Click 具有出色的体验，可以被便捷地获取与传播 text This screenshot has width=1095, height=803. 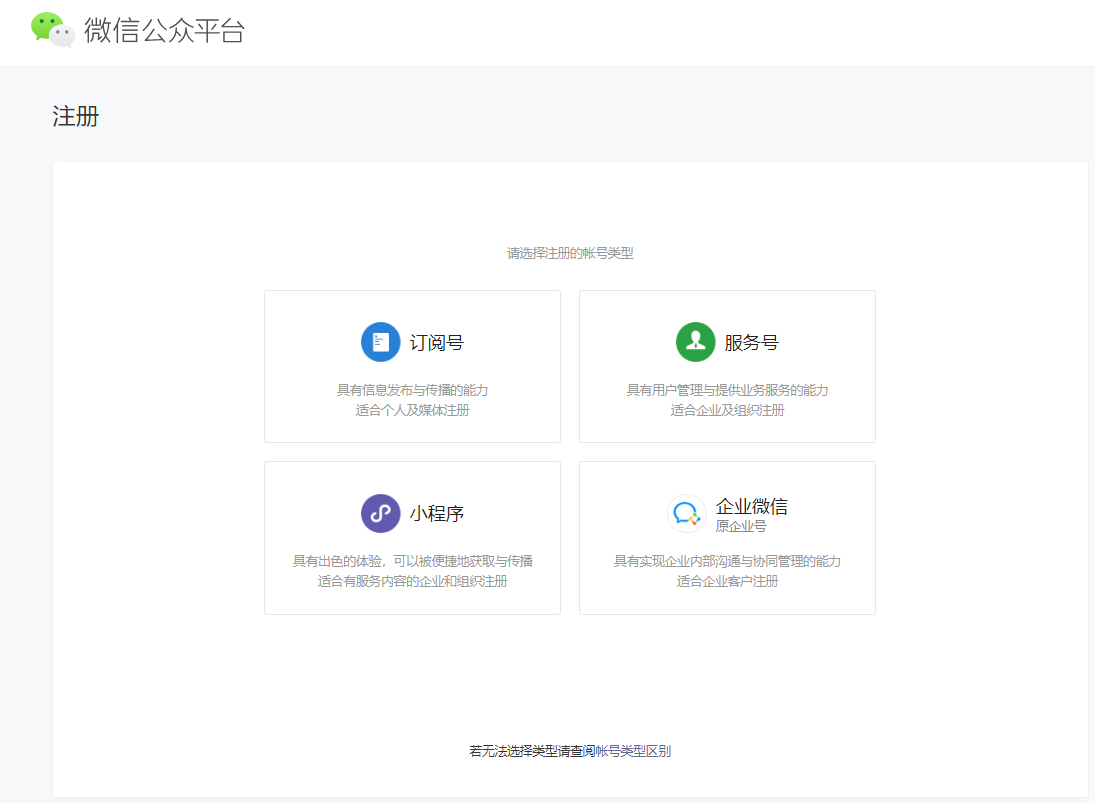click(412, 561)
